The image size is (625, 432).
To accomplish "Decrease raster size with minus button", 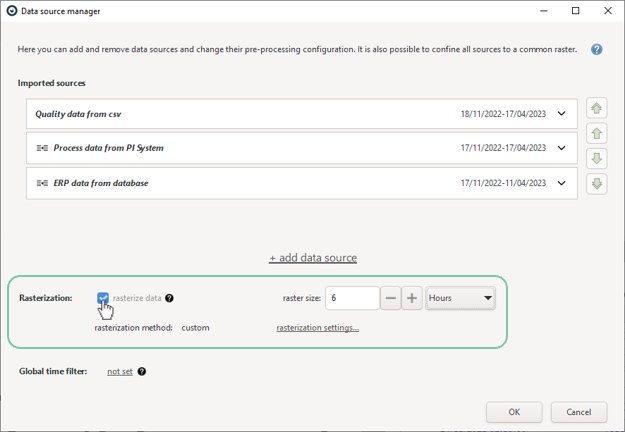I will [391, 298].
